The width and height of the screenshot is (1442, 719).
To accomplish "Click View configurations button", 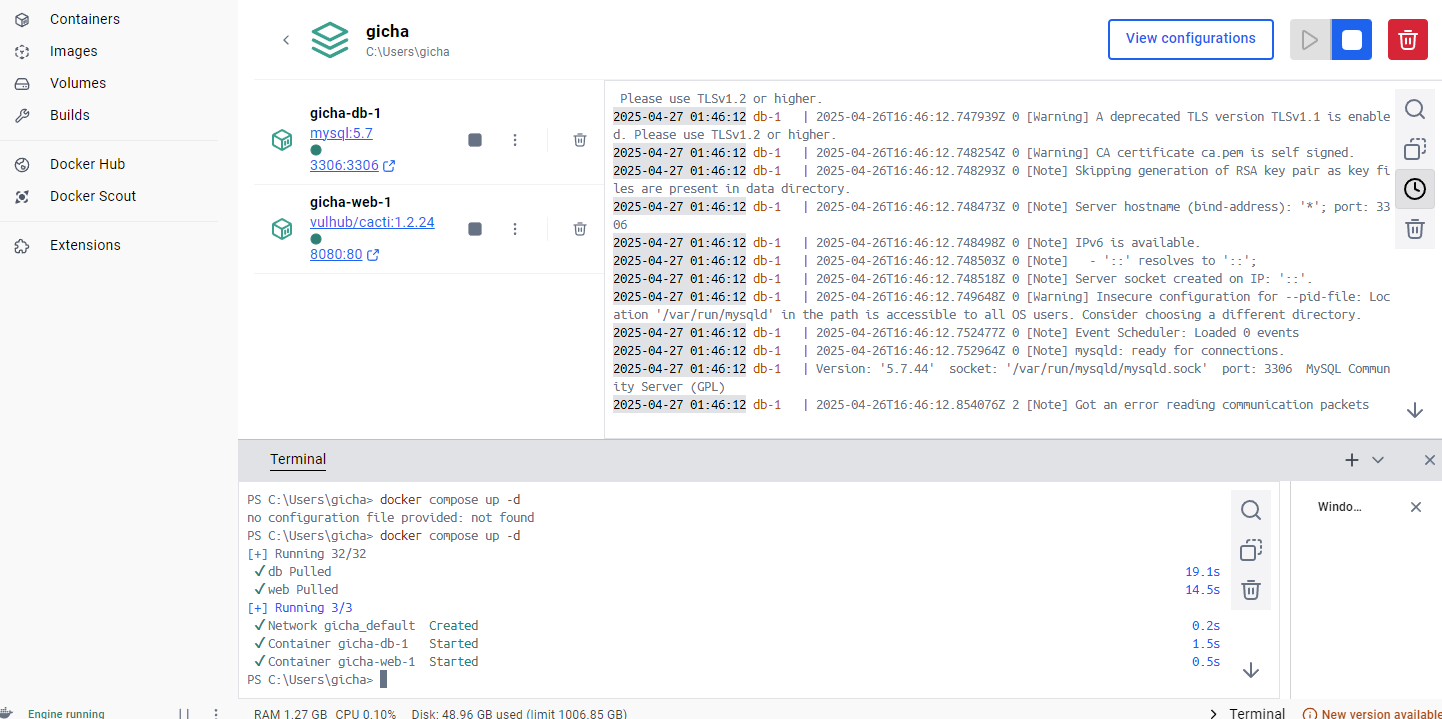I will point(1190,39).
